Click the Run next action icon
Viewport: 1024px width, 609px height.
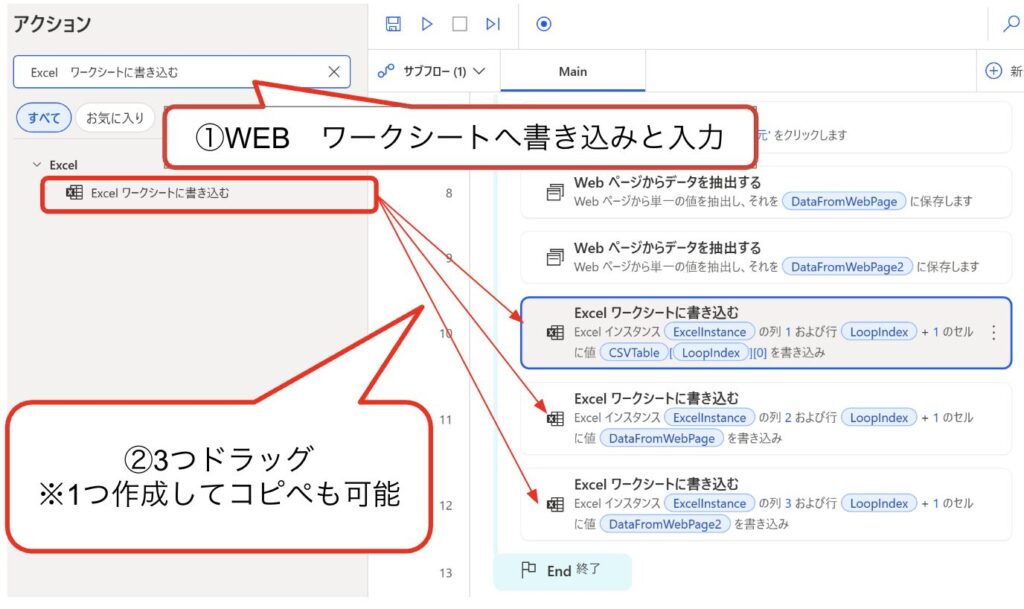492,24
